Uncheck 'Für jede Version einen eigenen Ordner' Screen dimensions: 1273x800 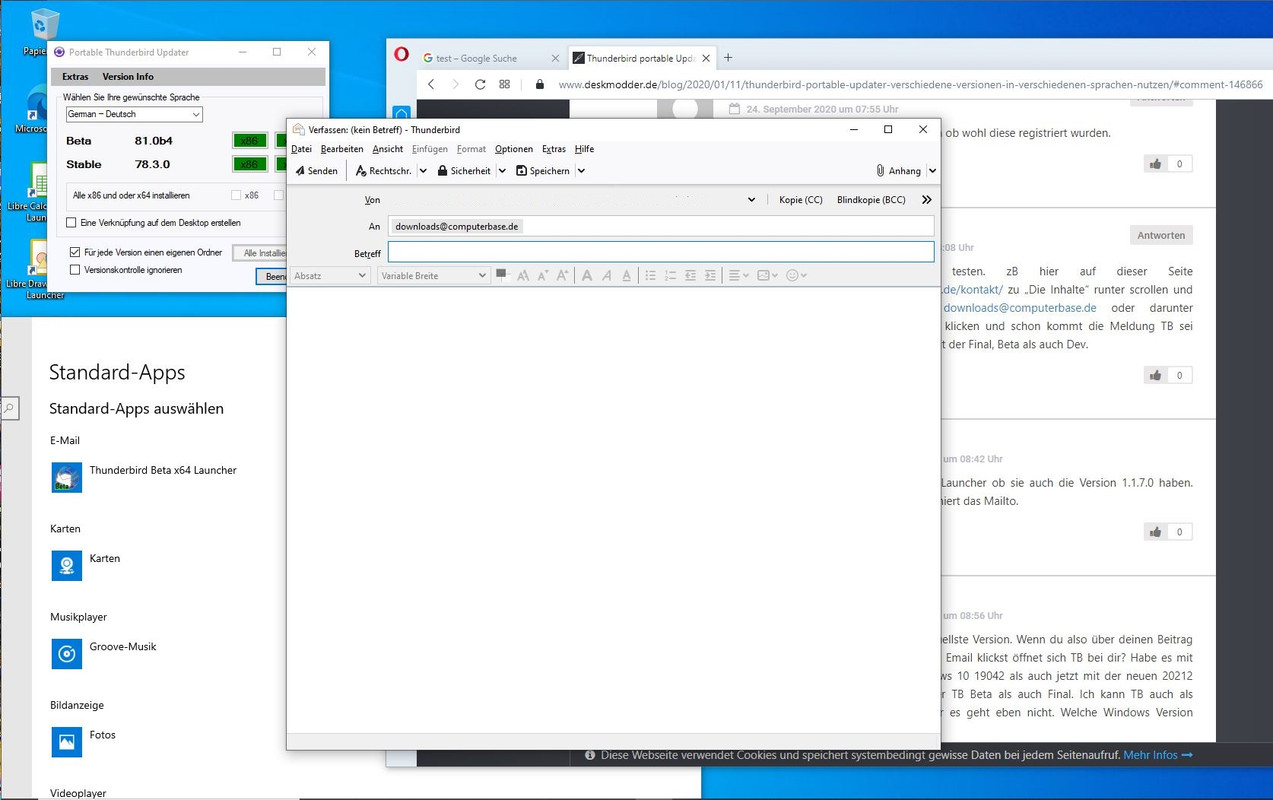coord(75,253)
